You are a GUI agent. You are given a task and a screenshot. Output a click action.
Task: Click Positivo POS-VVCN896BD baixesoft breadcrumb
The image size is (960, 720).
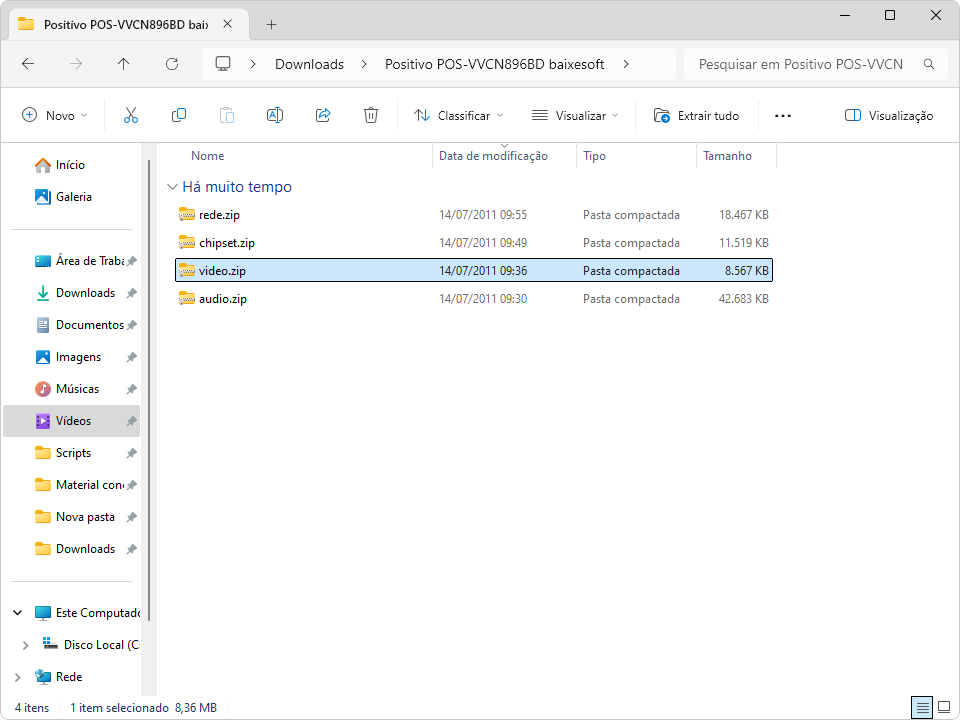point(495,64)
